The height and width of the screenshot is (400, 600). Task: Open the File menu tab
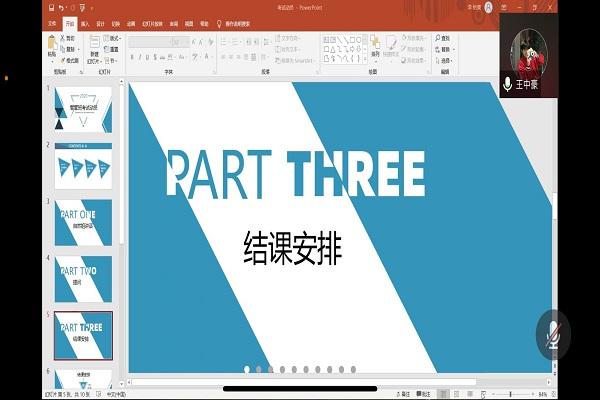(53, 22)
